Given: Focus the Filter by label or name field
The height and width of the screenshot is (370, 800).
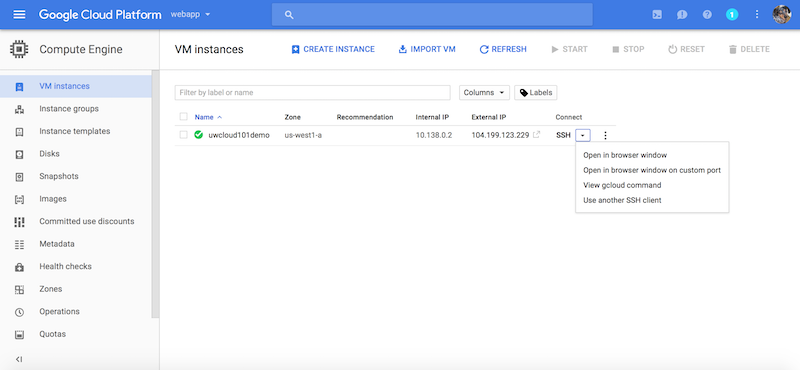Looking at the screenshot, I should point(312,92).
